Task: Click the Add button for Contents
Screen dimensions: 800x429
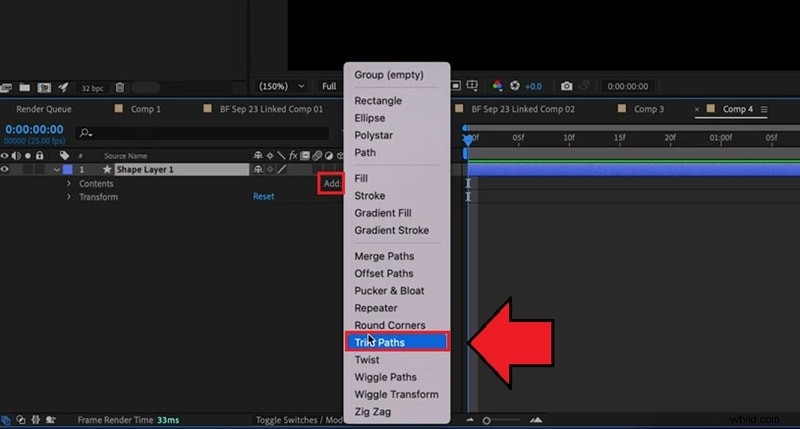Action: [332, 184]
